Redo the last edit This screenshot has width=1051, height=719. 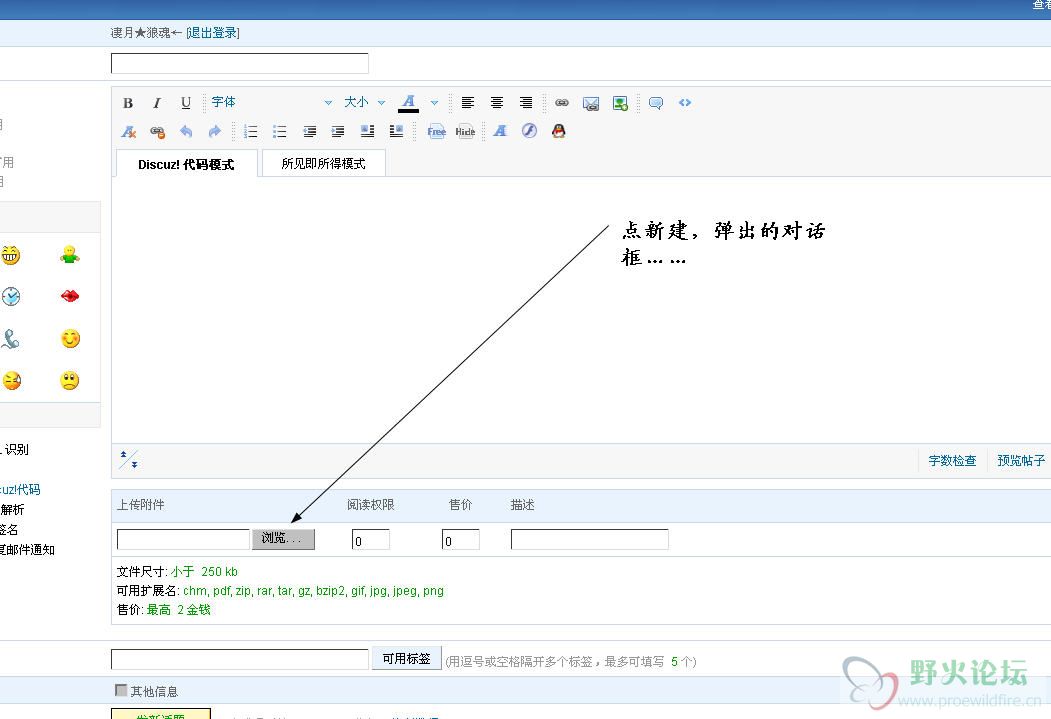tap(214, 131)
